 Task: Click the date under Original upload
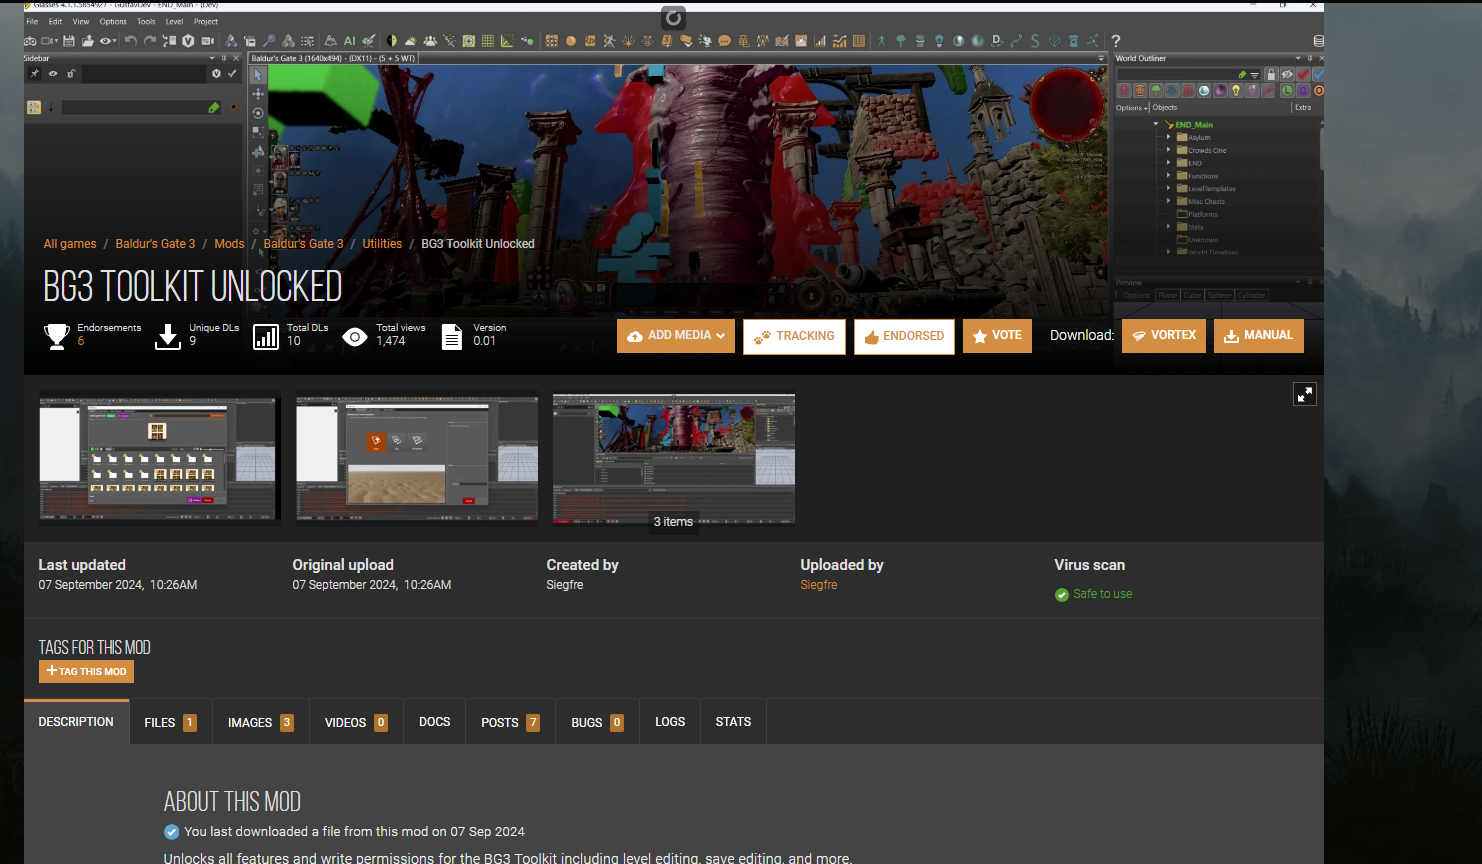(372, 585)
